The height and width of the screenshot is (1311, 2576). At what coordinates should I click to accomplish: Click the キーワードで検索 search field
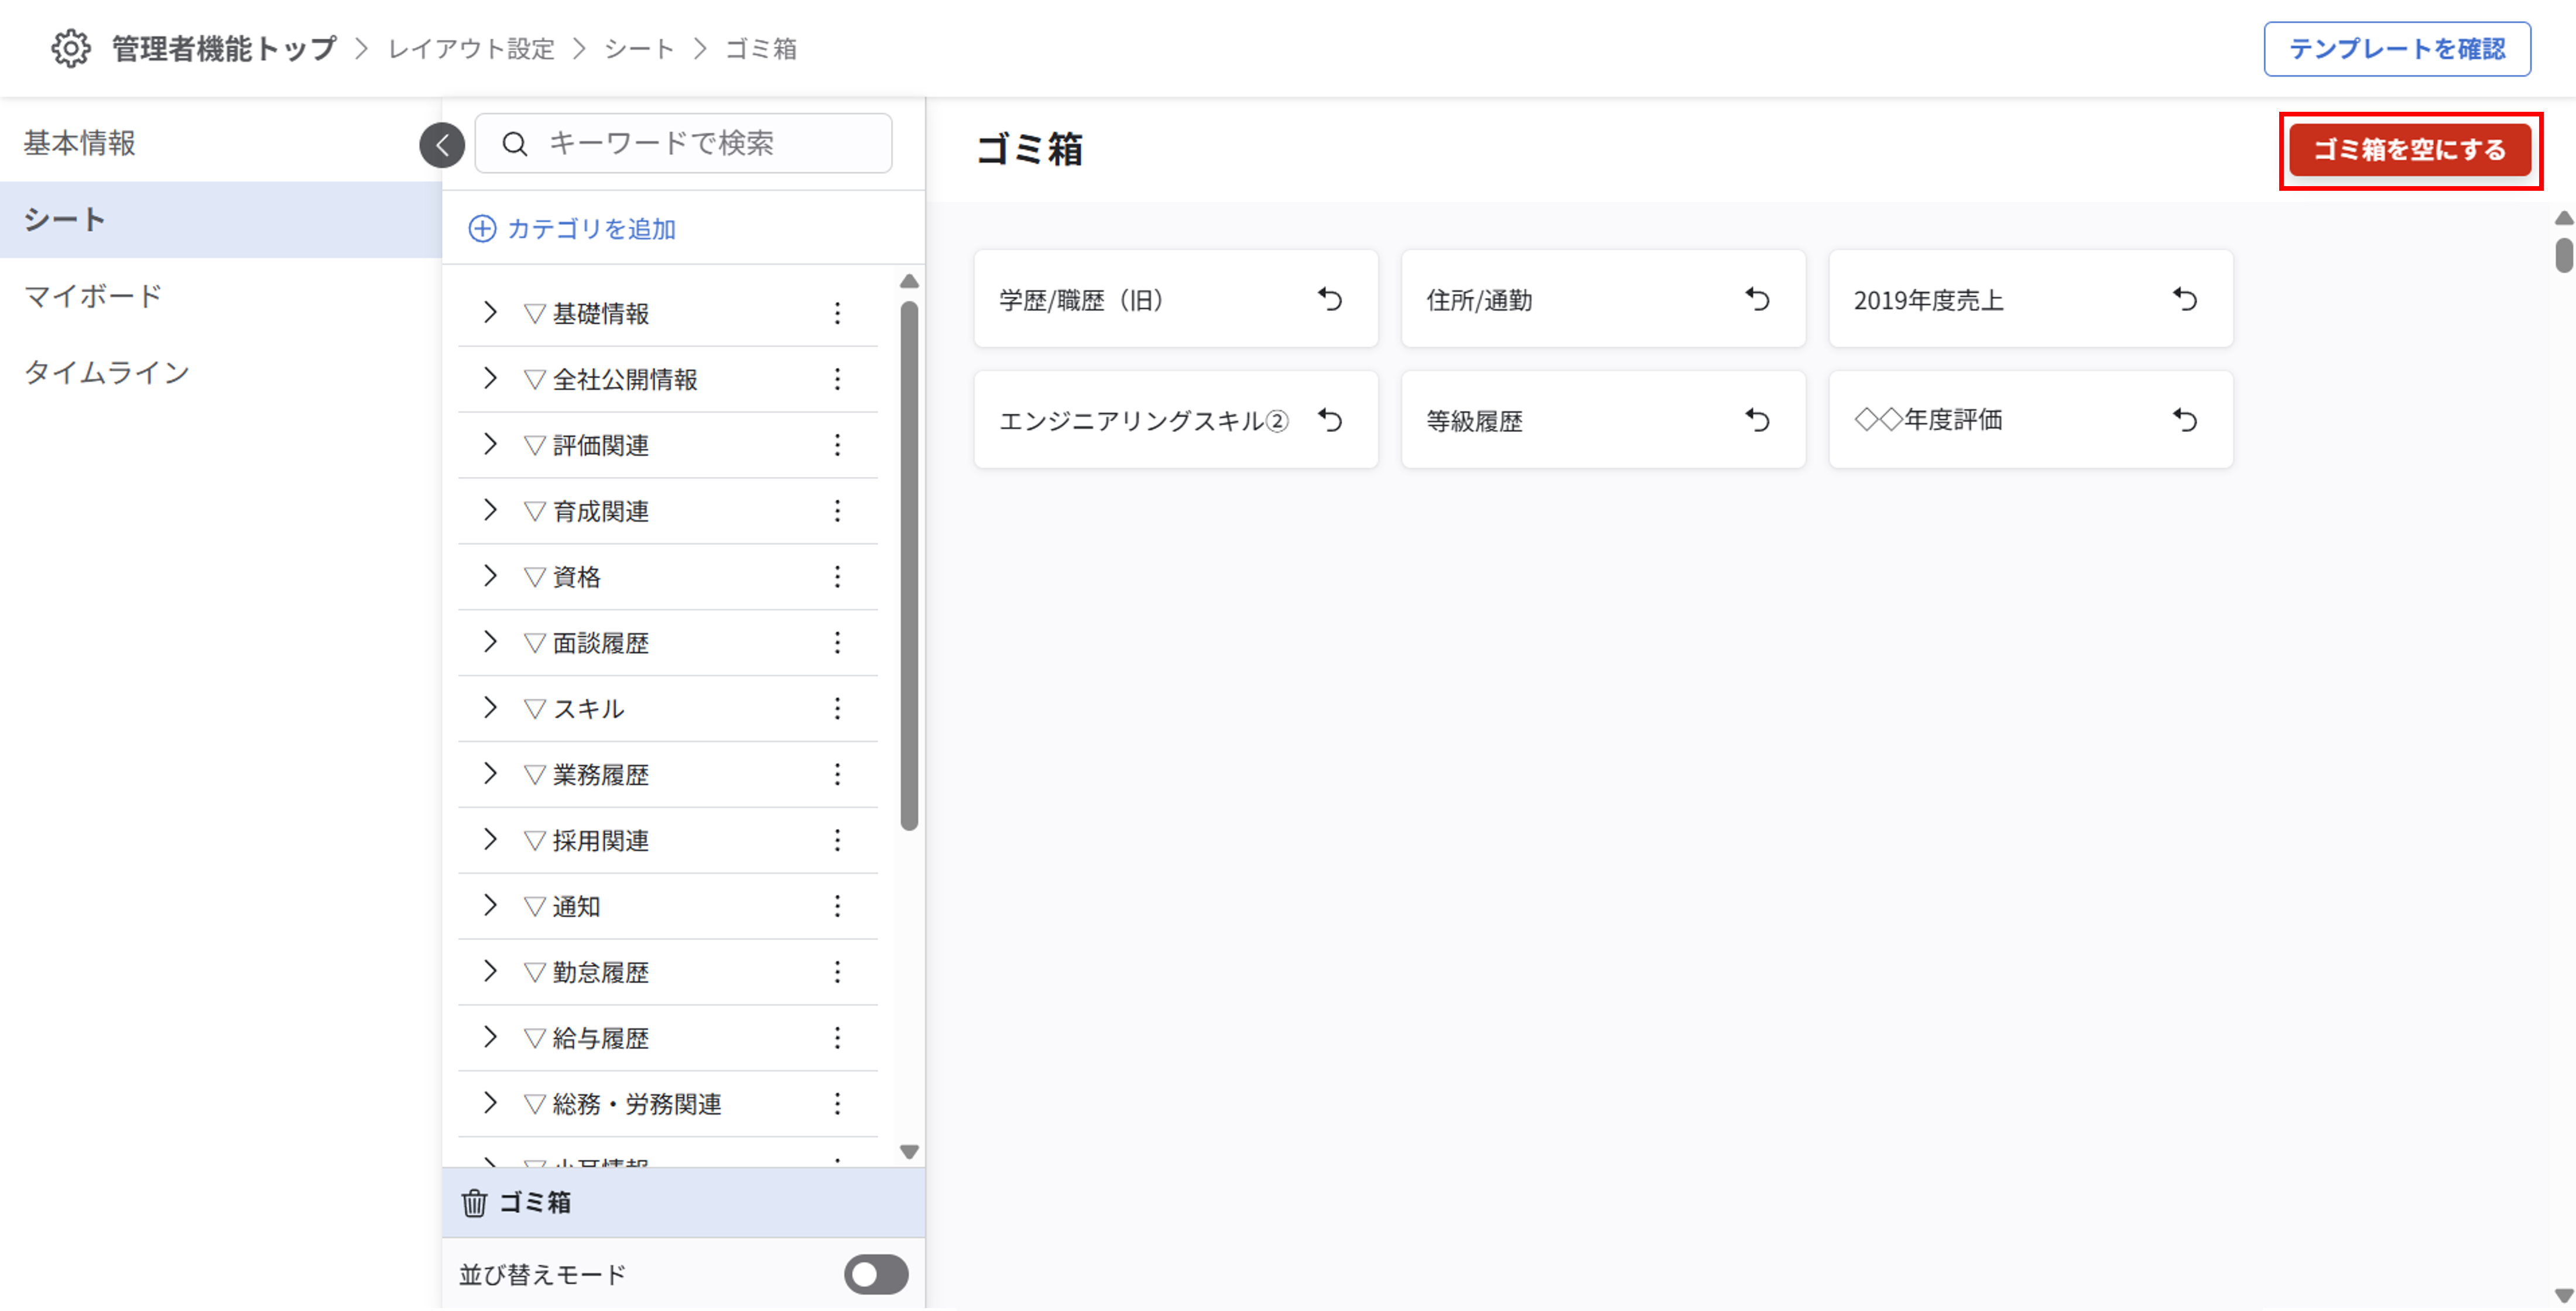[683, 144]
